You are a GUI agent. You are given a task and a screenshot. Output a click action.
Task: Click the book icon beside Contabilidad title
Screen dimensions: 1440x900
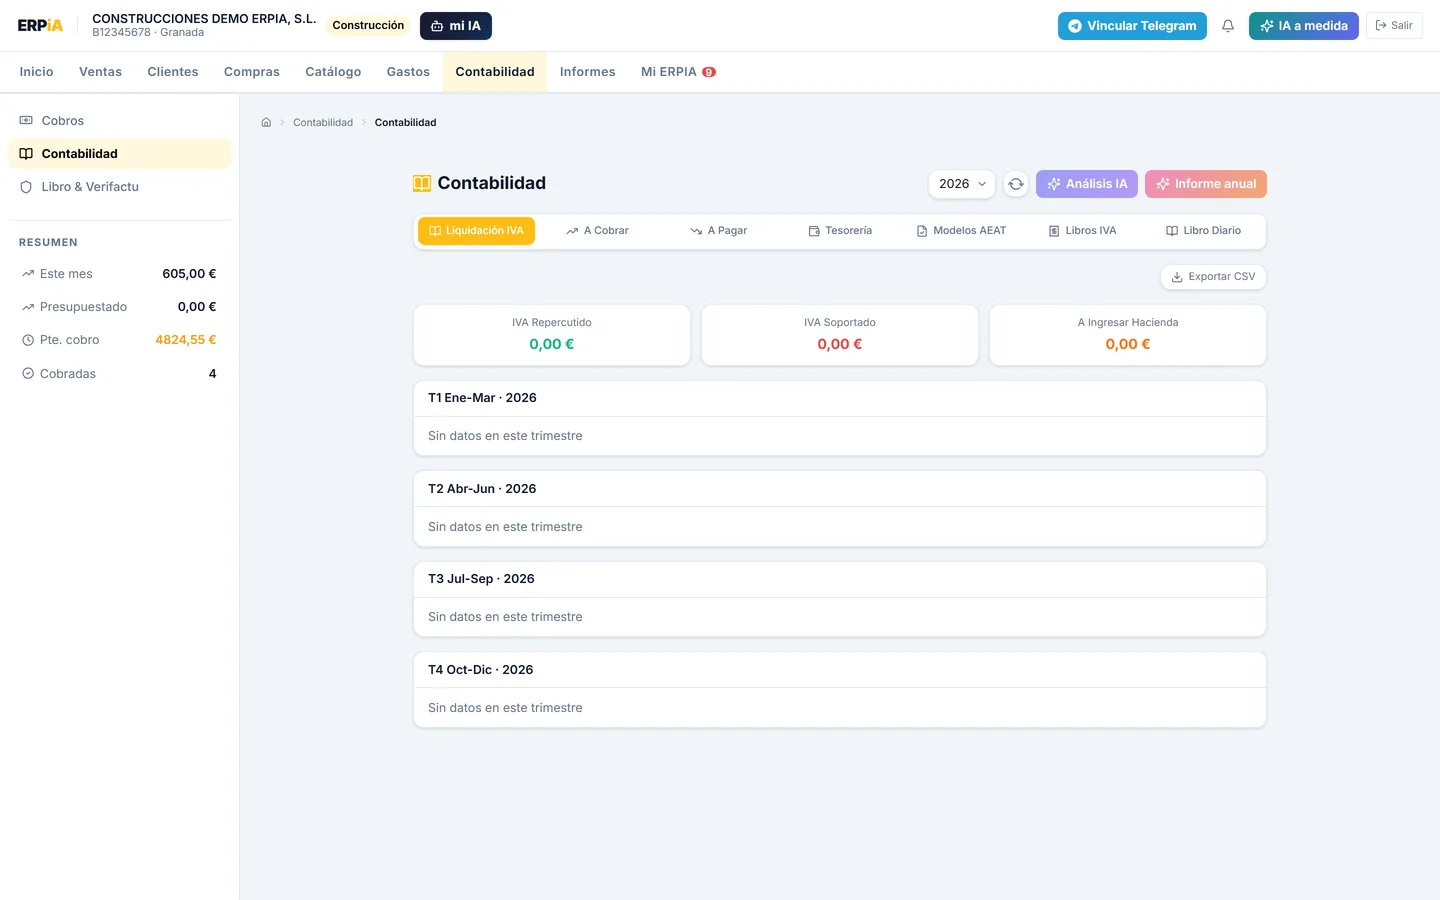coord(422,183)
